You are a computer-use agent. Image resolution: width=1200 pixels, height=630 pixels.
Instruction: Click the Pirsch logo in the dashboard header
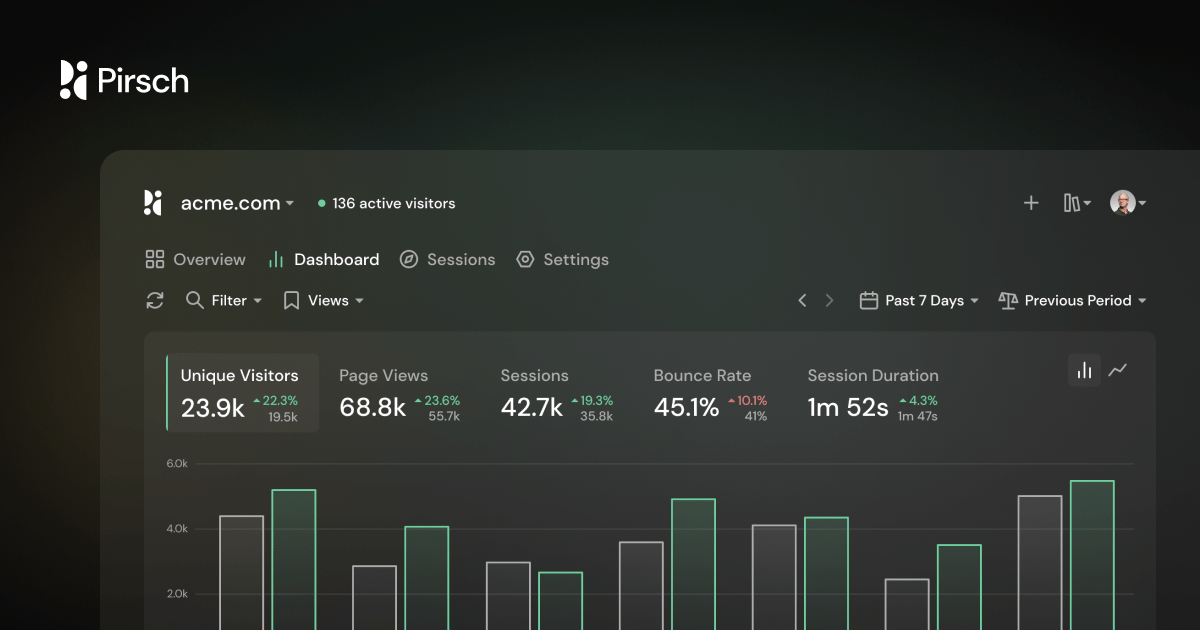click(152, 202)
